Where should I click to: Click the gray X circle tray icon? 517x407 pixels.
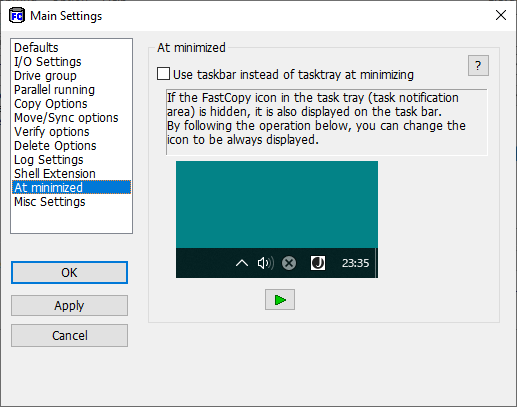(x=289, y=263)
